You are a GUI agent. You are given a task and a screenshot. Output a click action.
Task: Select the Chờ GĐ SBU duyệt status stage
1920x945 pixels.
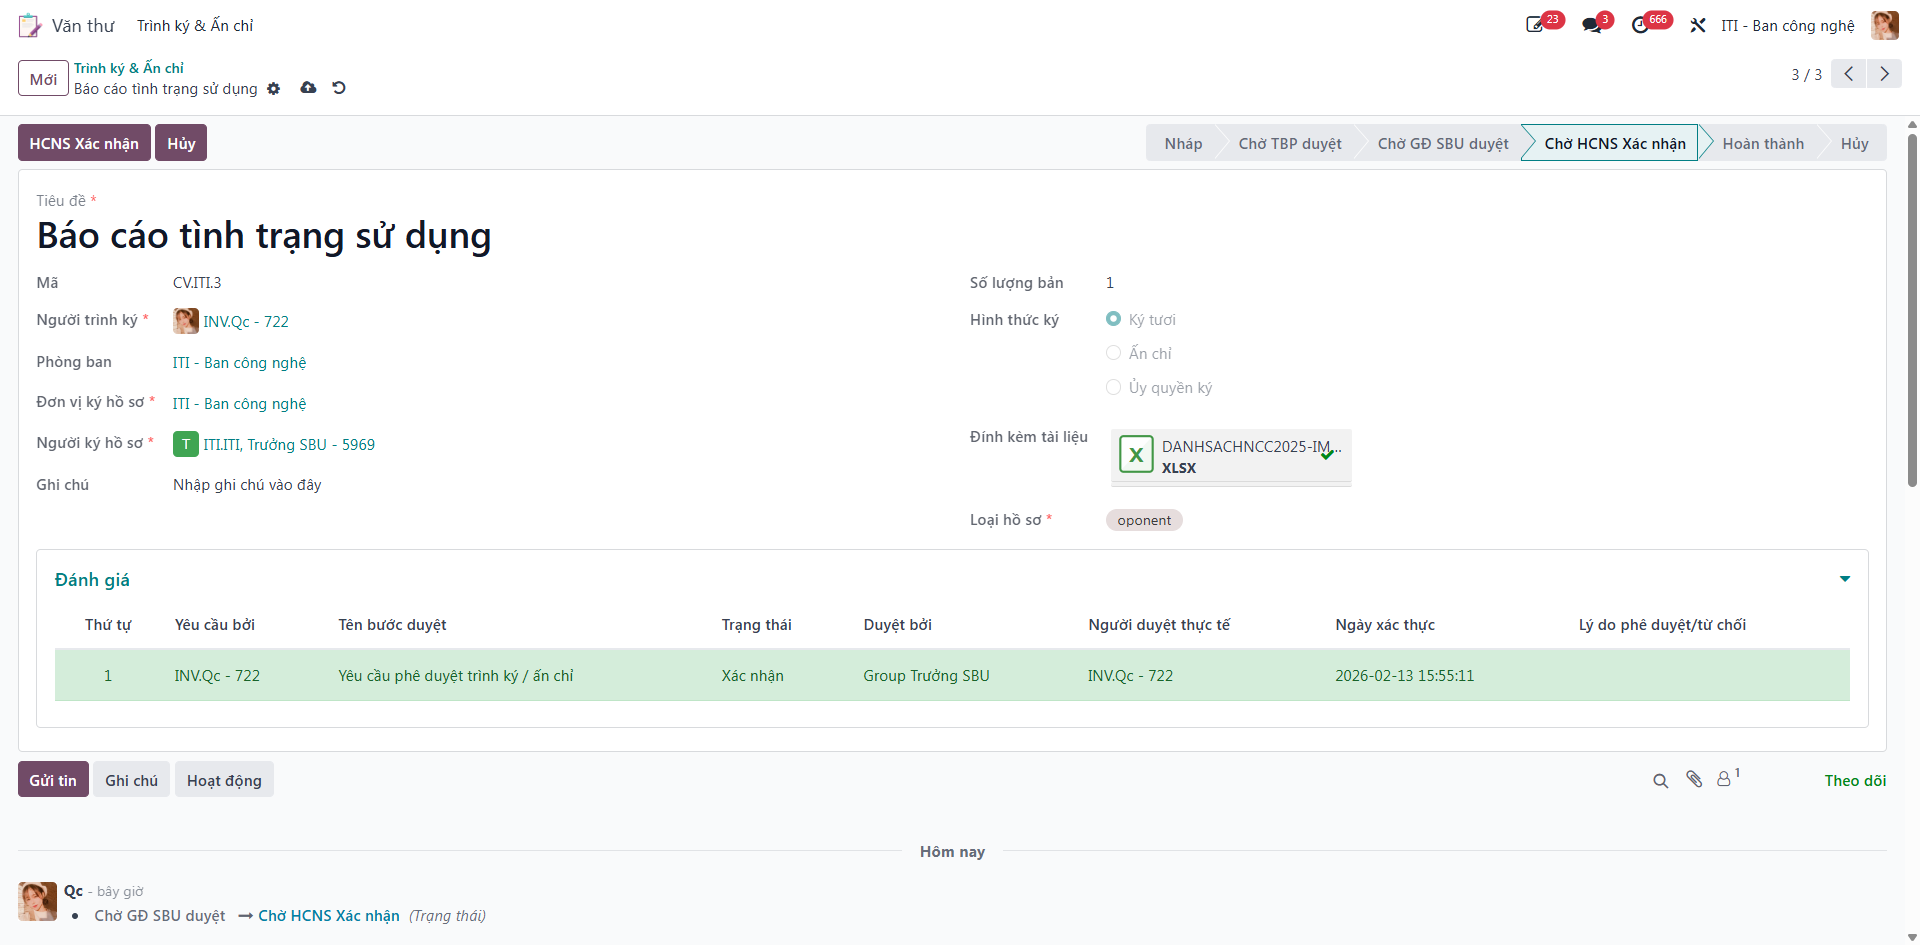tap(1443, 144)
